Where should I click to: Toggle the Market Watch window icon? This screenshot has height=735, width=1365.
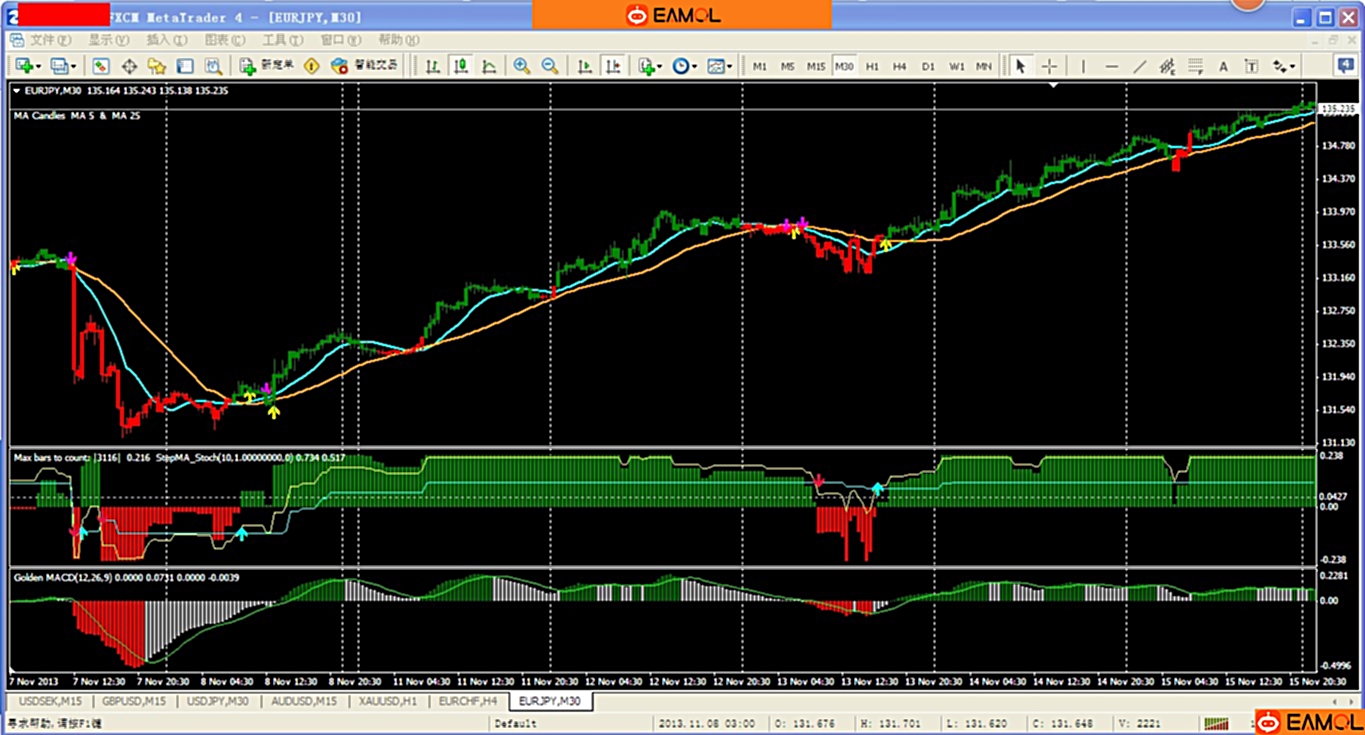[101, 66]
